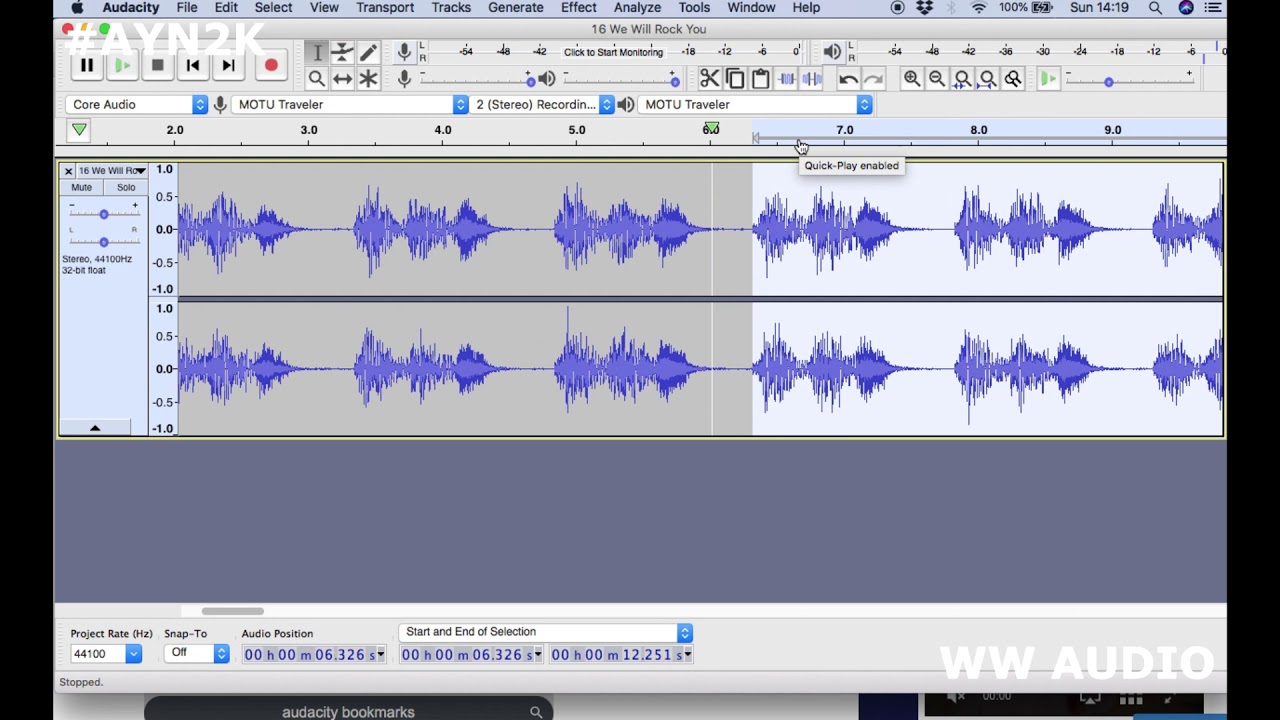Click the selection end time field 12.251
Screen dimensions: 1280x720
[x=621, y=655]
